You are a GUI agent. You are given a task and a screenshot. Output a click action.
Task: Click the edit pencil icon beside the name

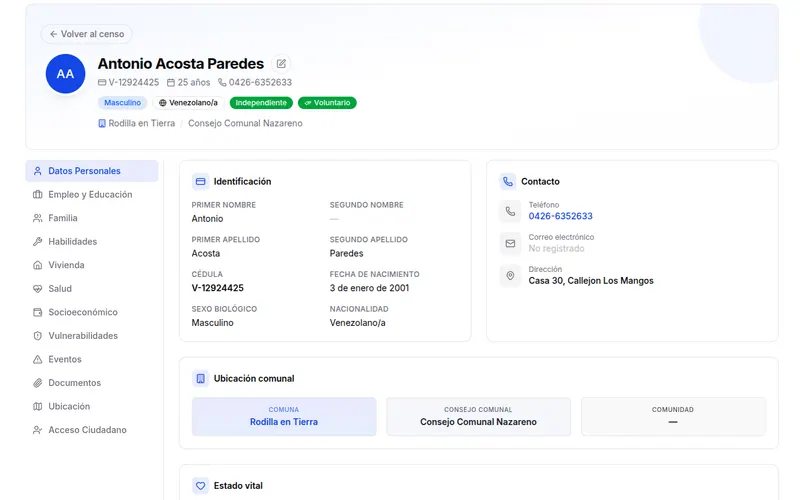coord(281,64)
